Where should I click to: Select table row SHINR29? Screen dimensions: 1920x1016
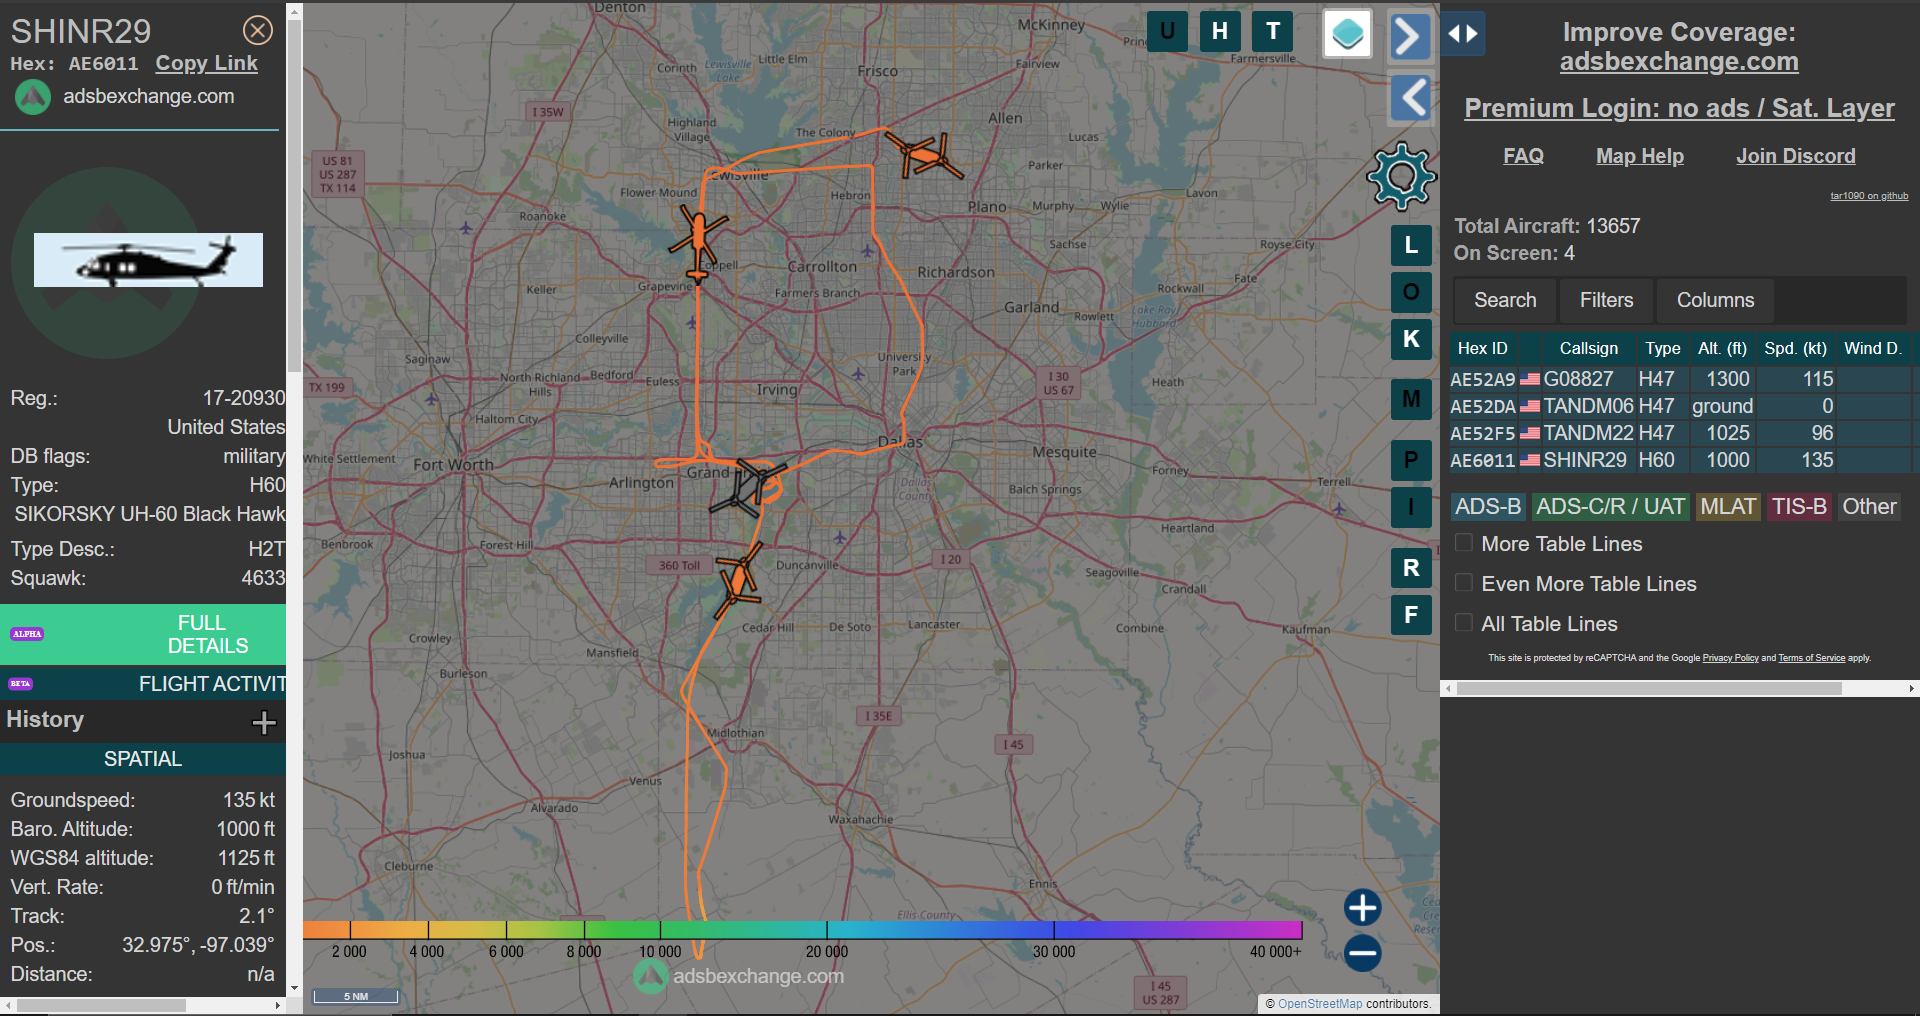coord(1680,460)
